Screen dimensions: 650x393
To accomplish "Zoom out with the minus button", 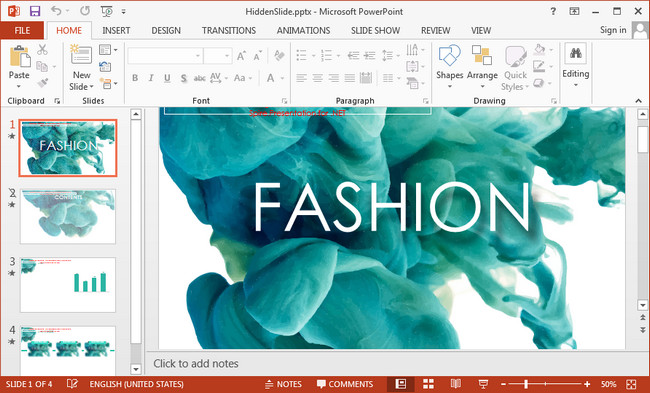I will click(x=503, y=384).
